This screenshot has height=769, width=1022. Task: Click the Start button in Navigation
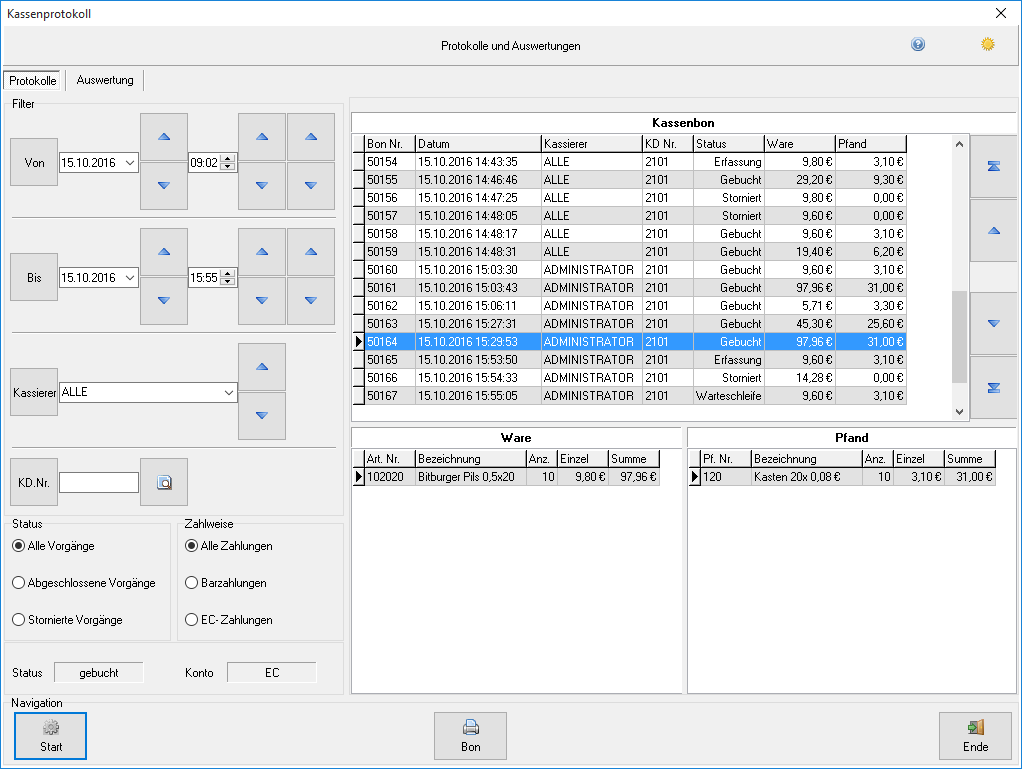50,736
